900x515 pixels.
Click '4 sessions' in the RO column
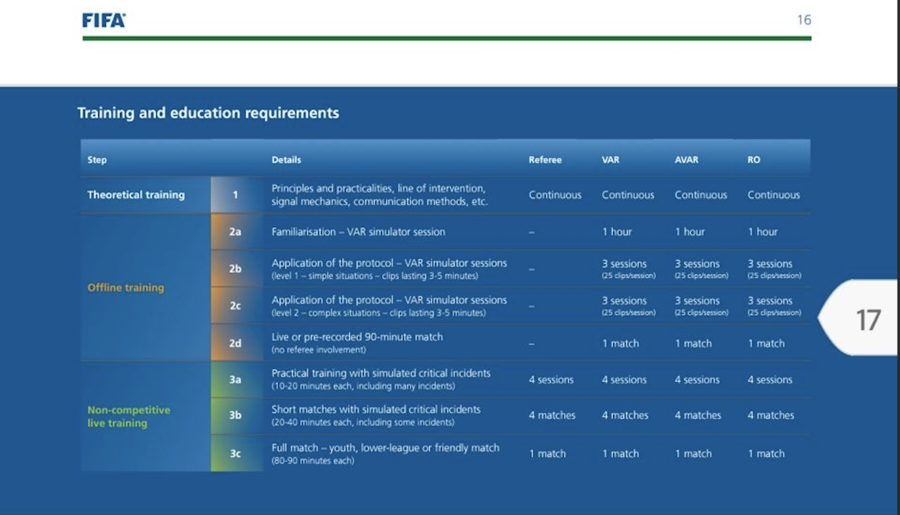770,380
